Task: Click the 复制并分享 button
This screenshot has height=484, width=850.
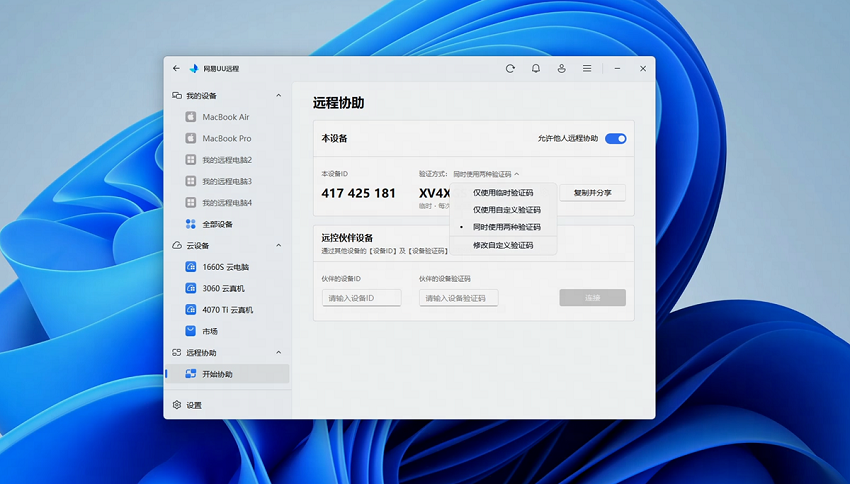Action: point(592,192)
